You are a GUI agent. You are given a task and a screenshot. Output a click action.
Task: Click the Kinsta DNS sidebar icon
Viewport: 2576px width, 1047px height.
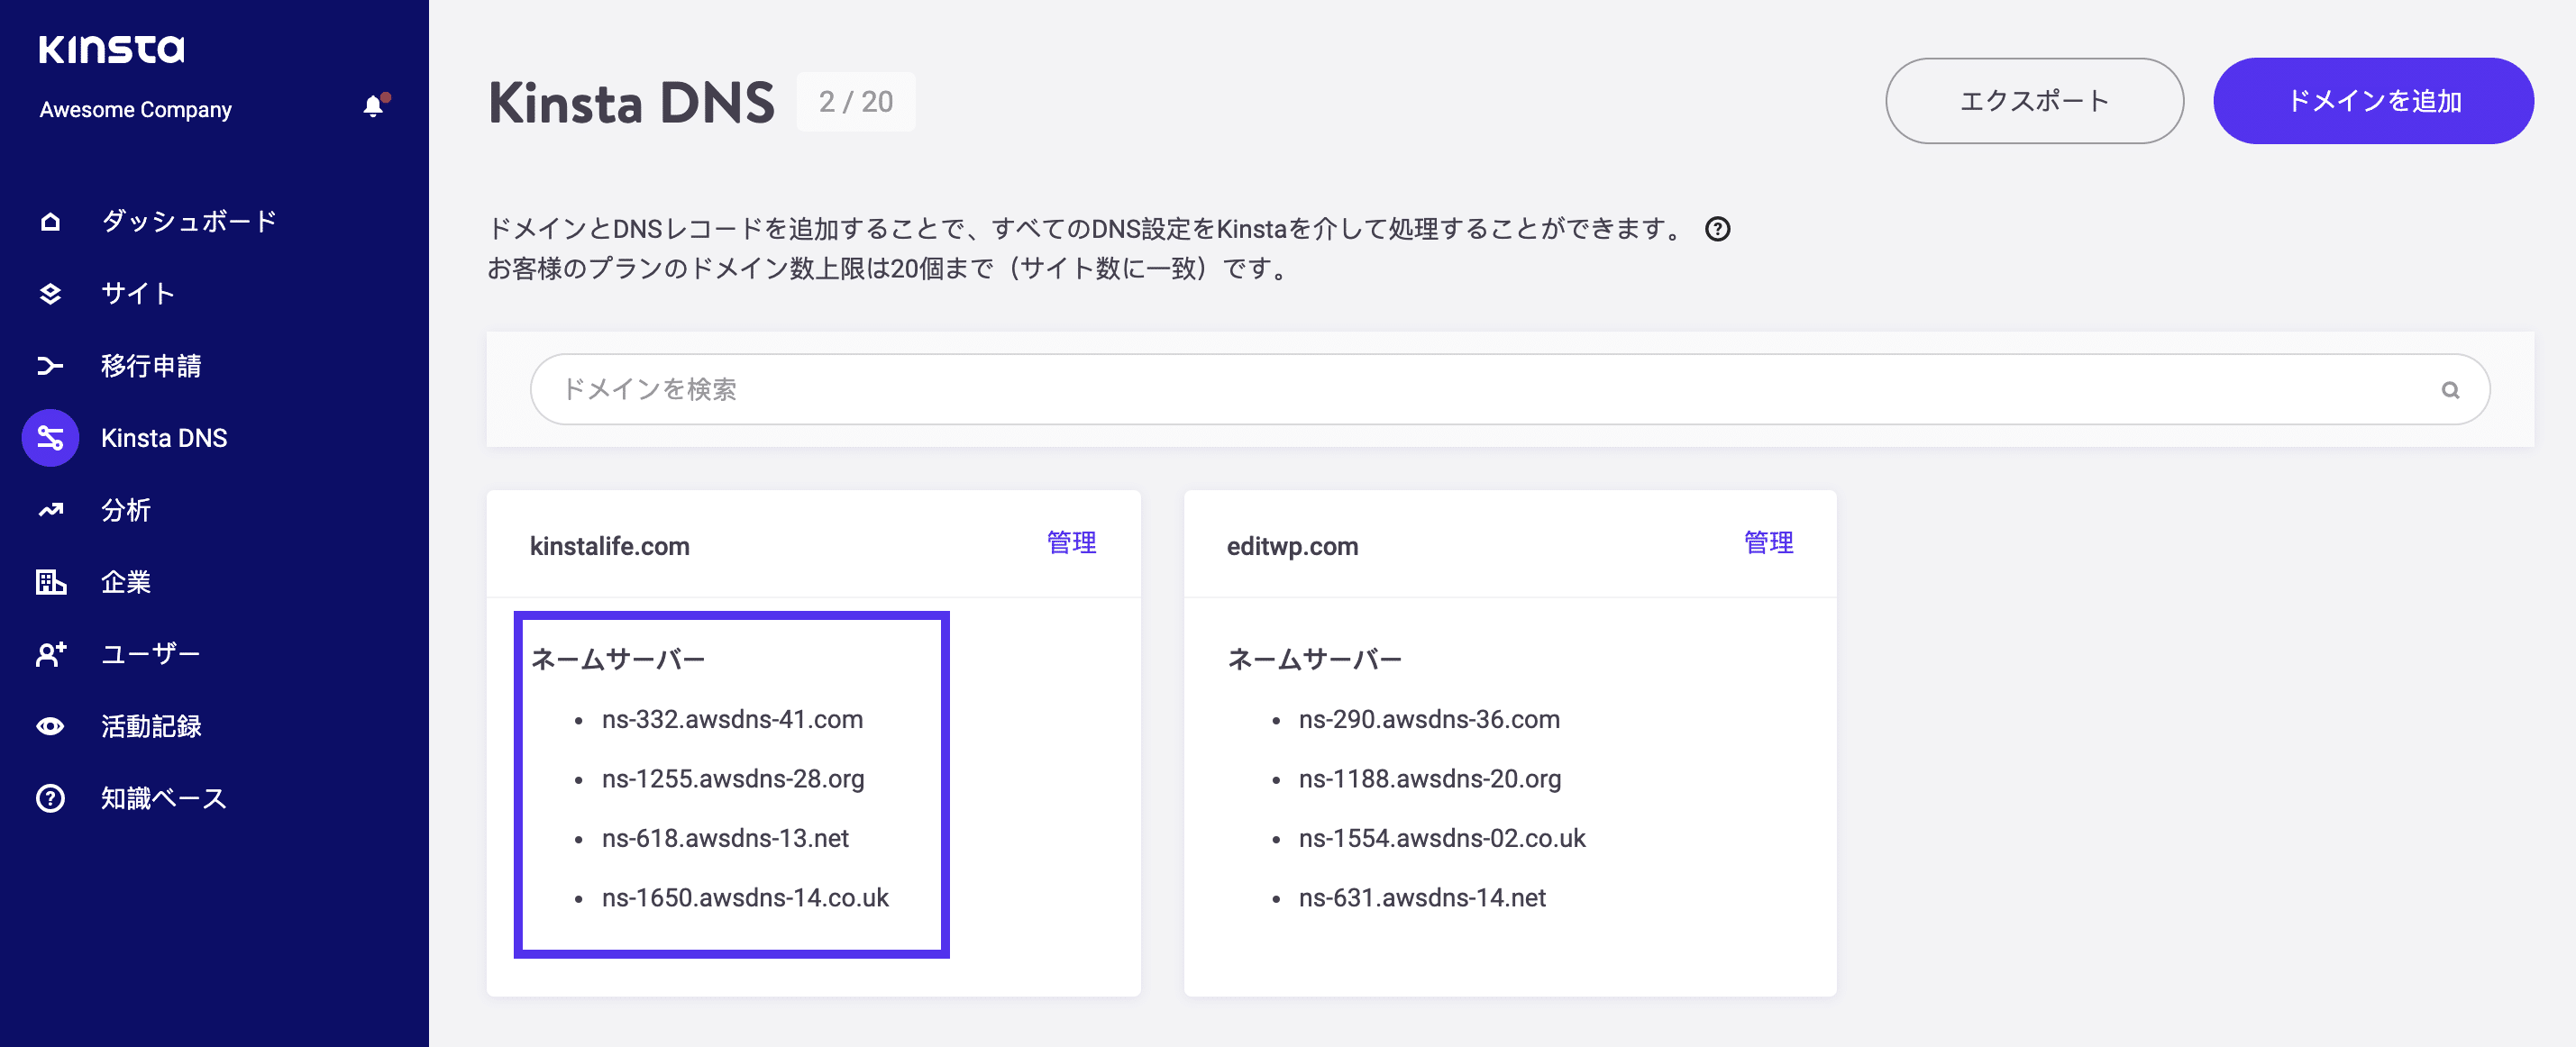(x=50, y=438)
